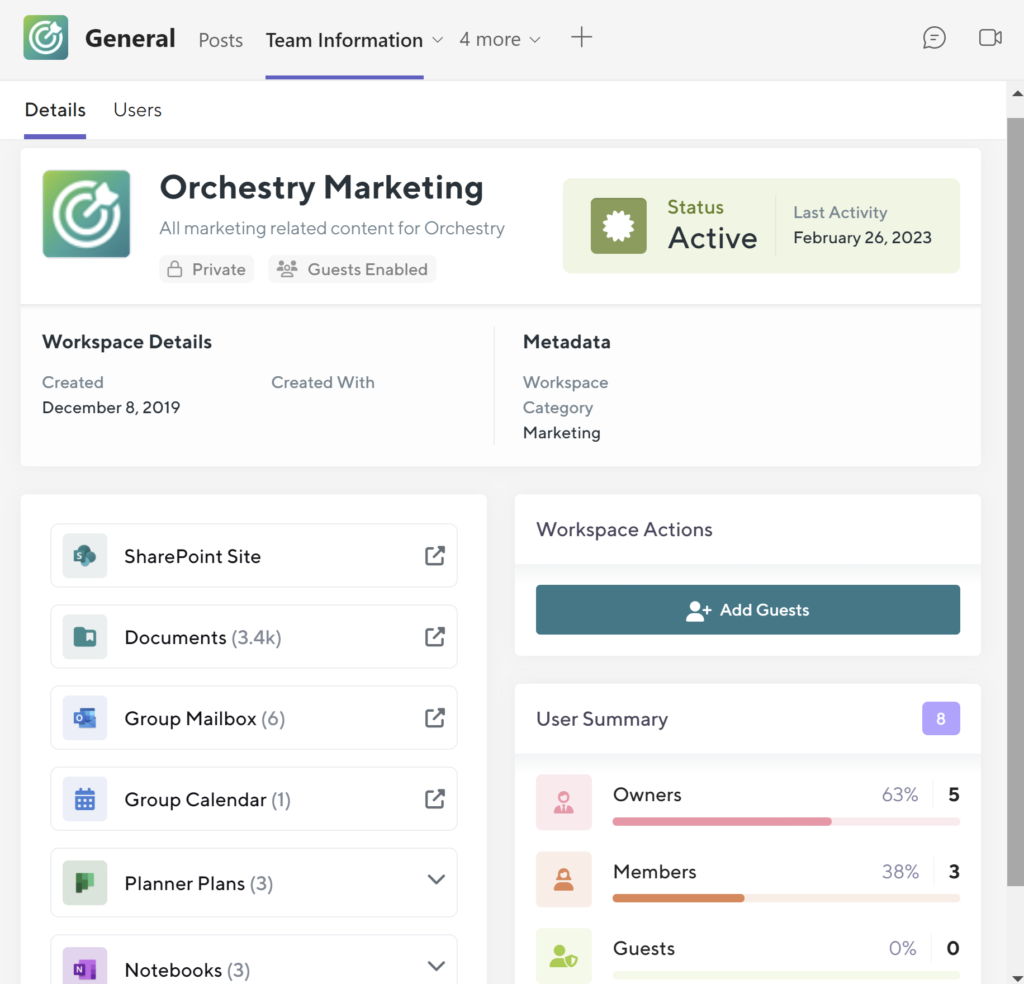Viewport: 1024px width, 984px height.
Task: Click the creation date December 8, 2019
Action: coord(111,407)
